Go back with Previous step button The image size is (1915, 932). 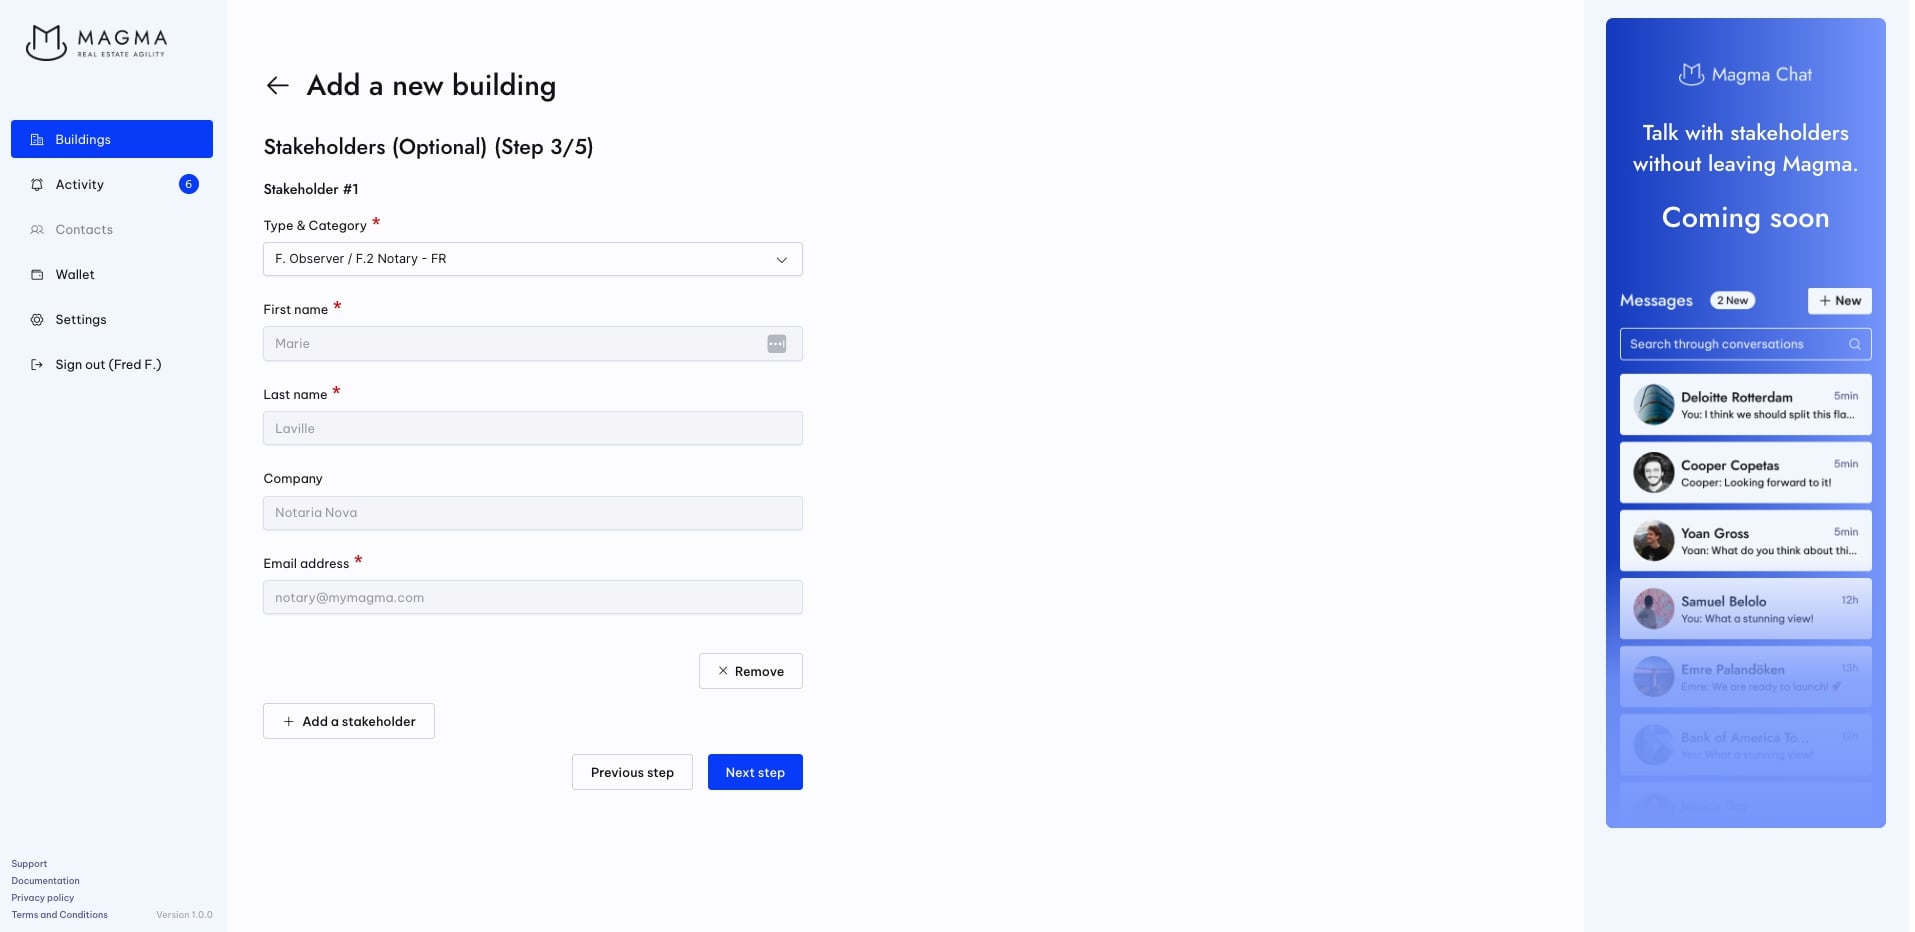(632, 772)
